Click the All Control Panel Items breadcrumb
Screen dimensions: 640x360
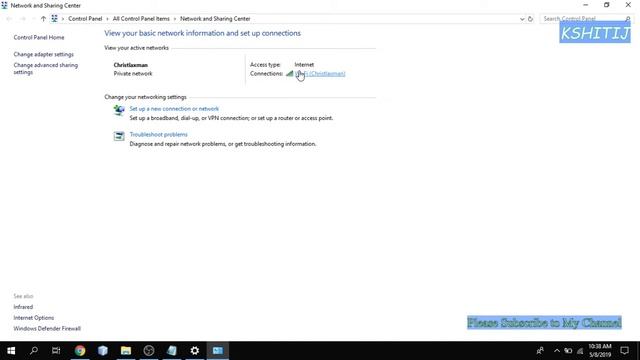click(141, 19)
